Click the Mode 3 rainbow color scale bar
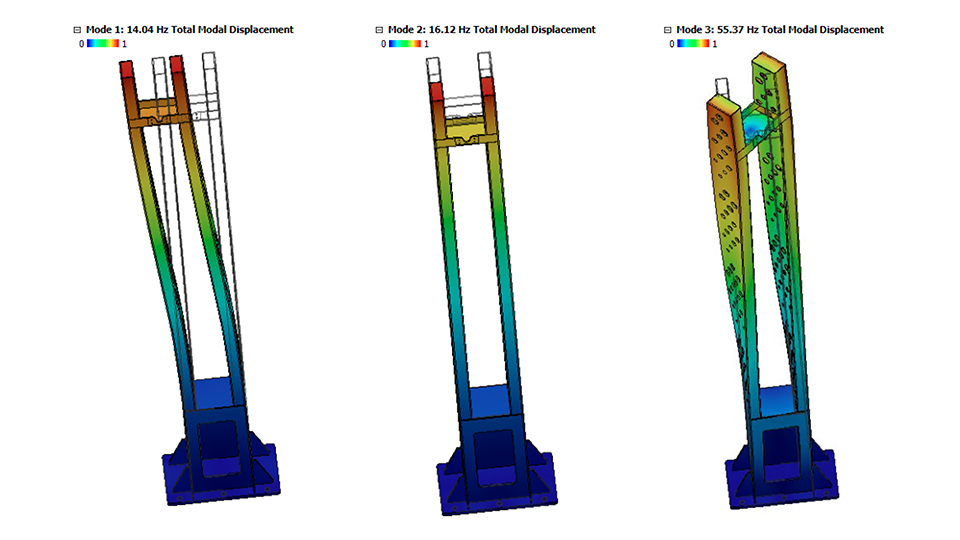This screenshot has width=960, height=540. point(693,44)
